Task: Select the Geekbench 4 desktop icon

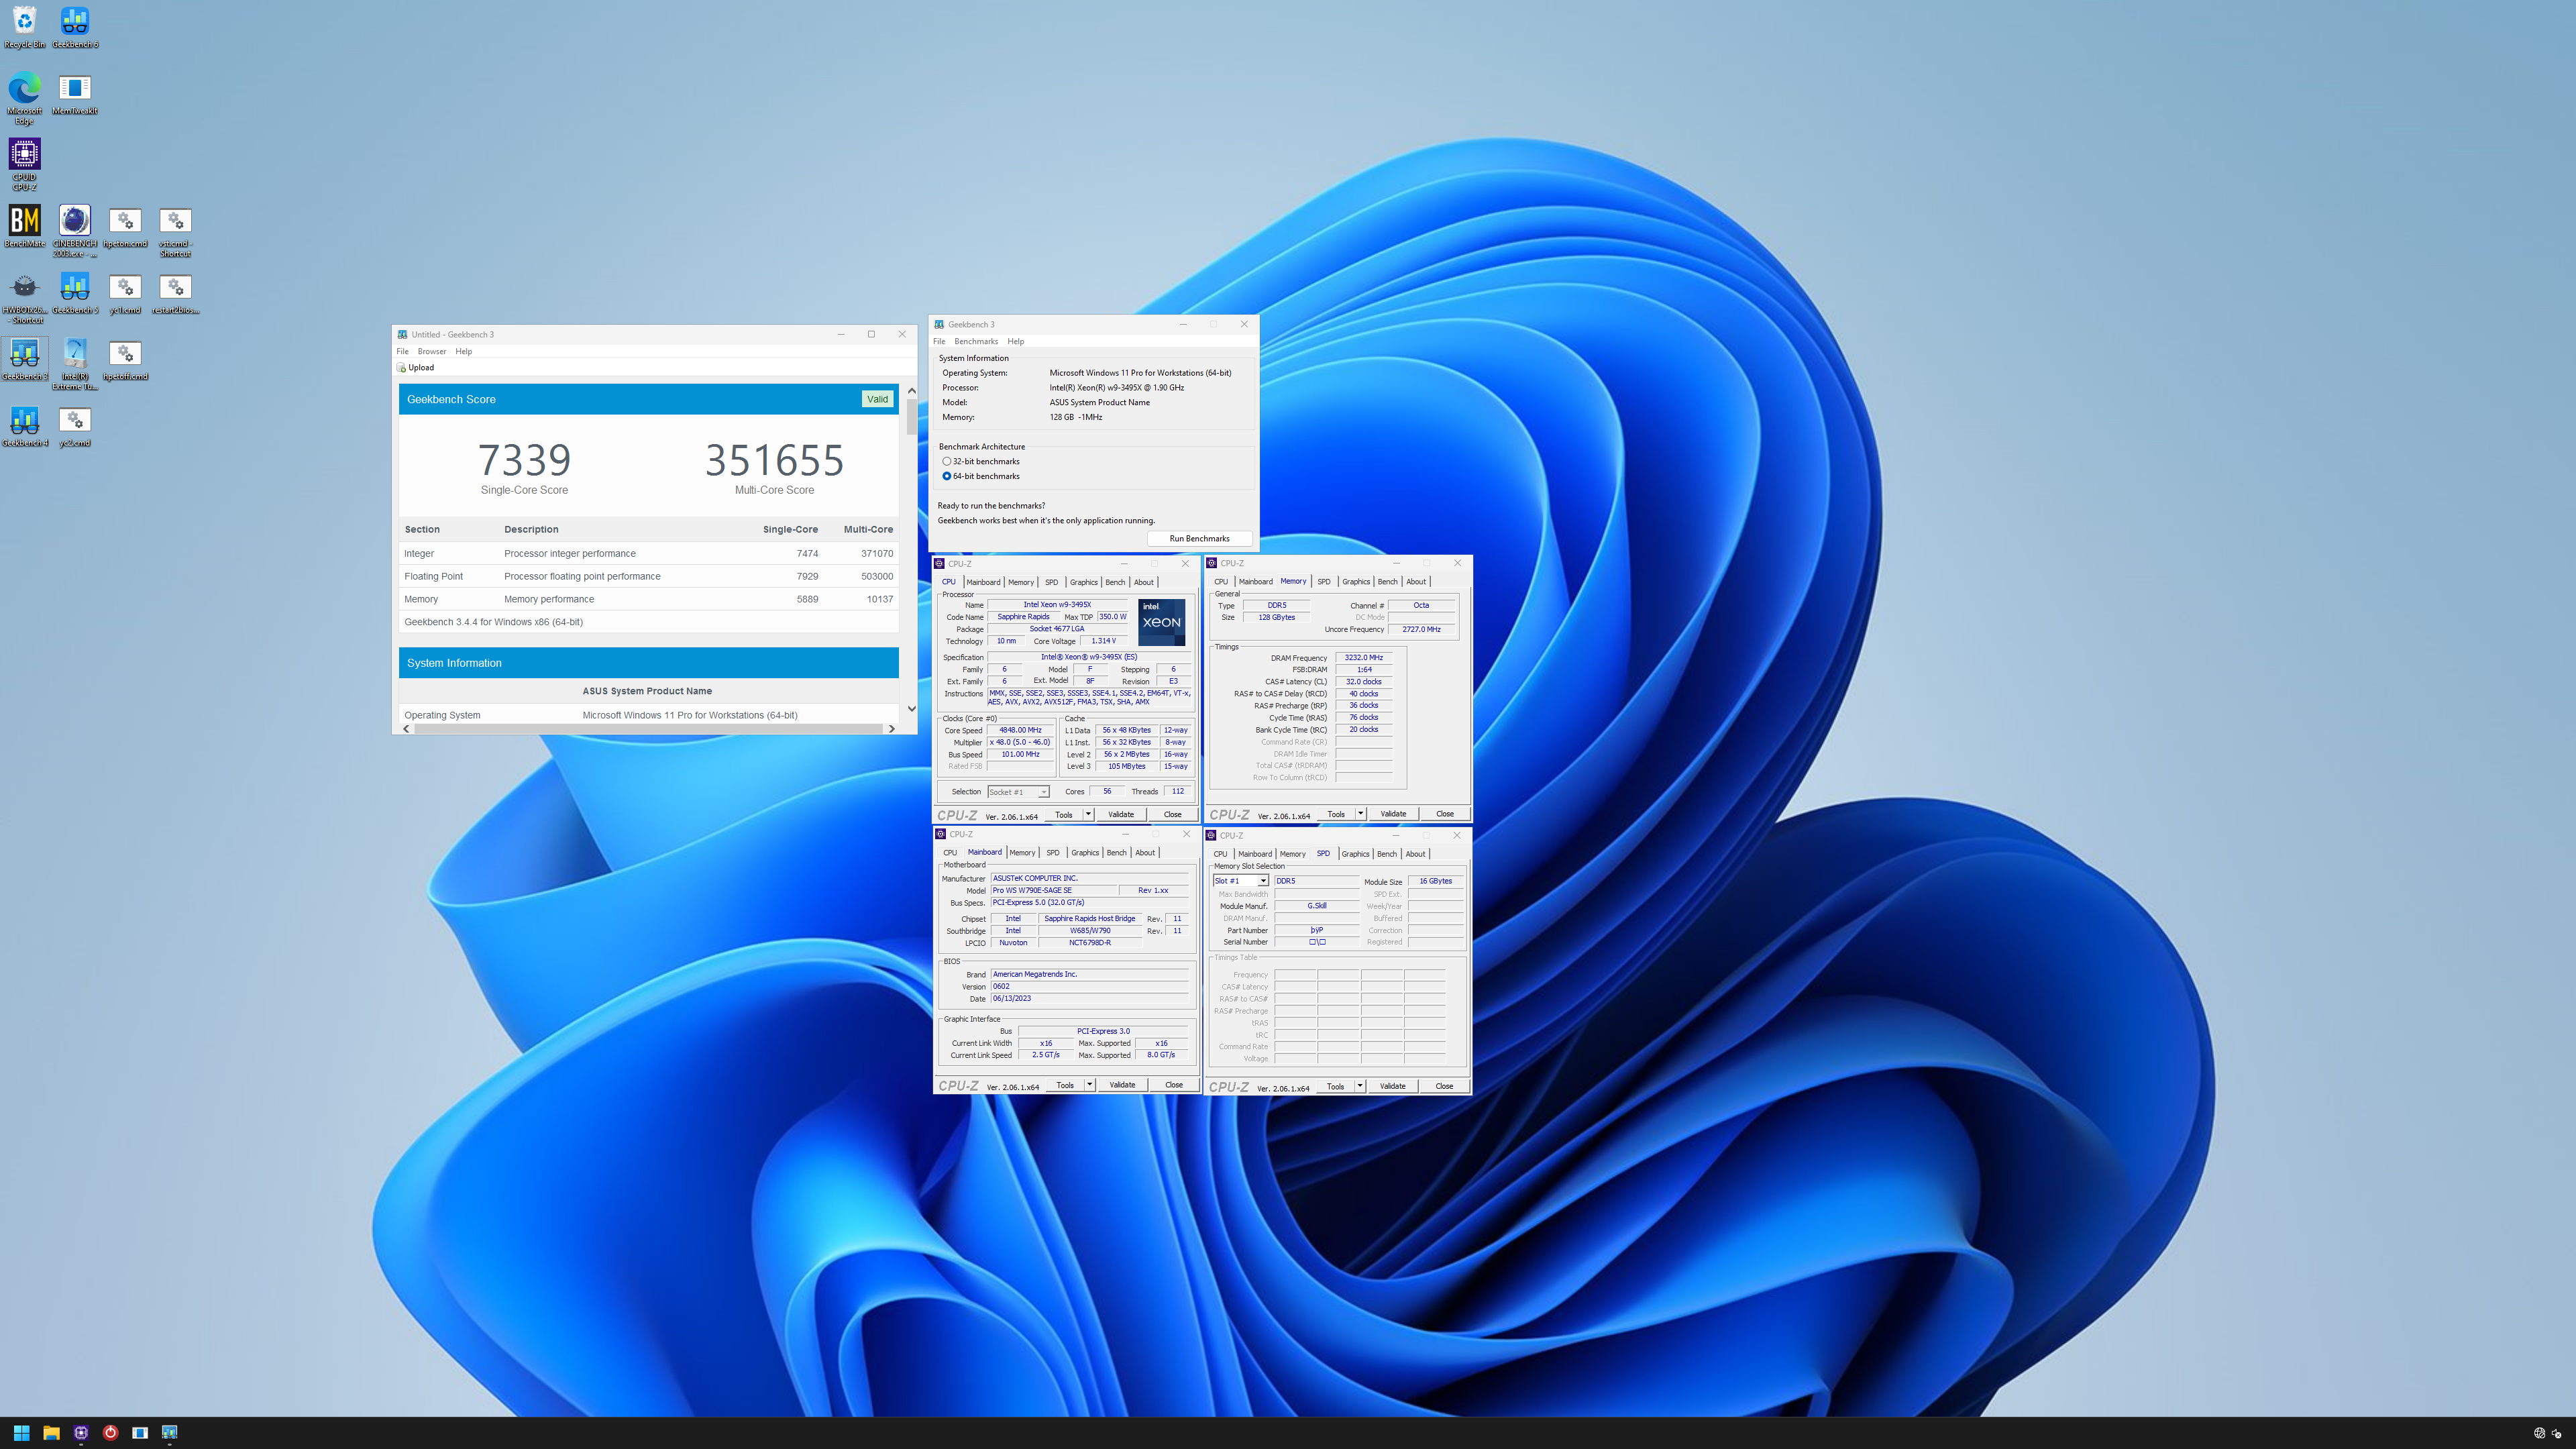Action: [x=24, y=426]
